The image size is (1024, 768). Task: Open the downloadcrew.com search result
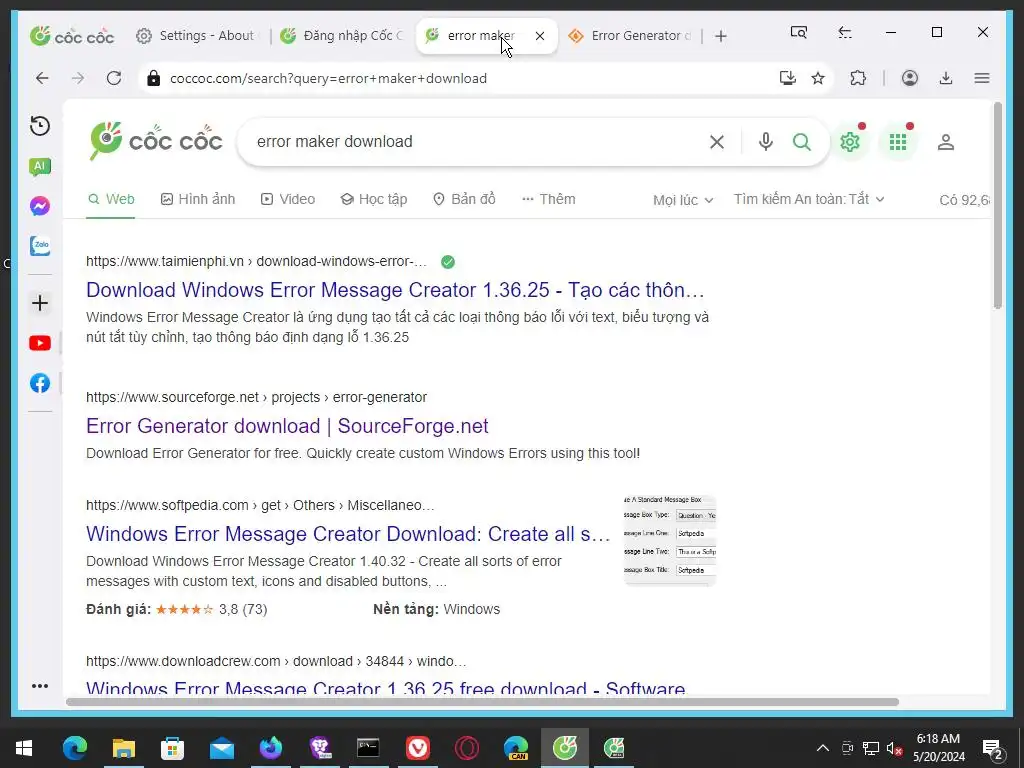coord(386,687)
